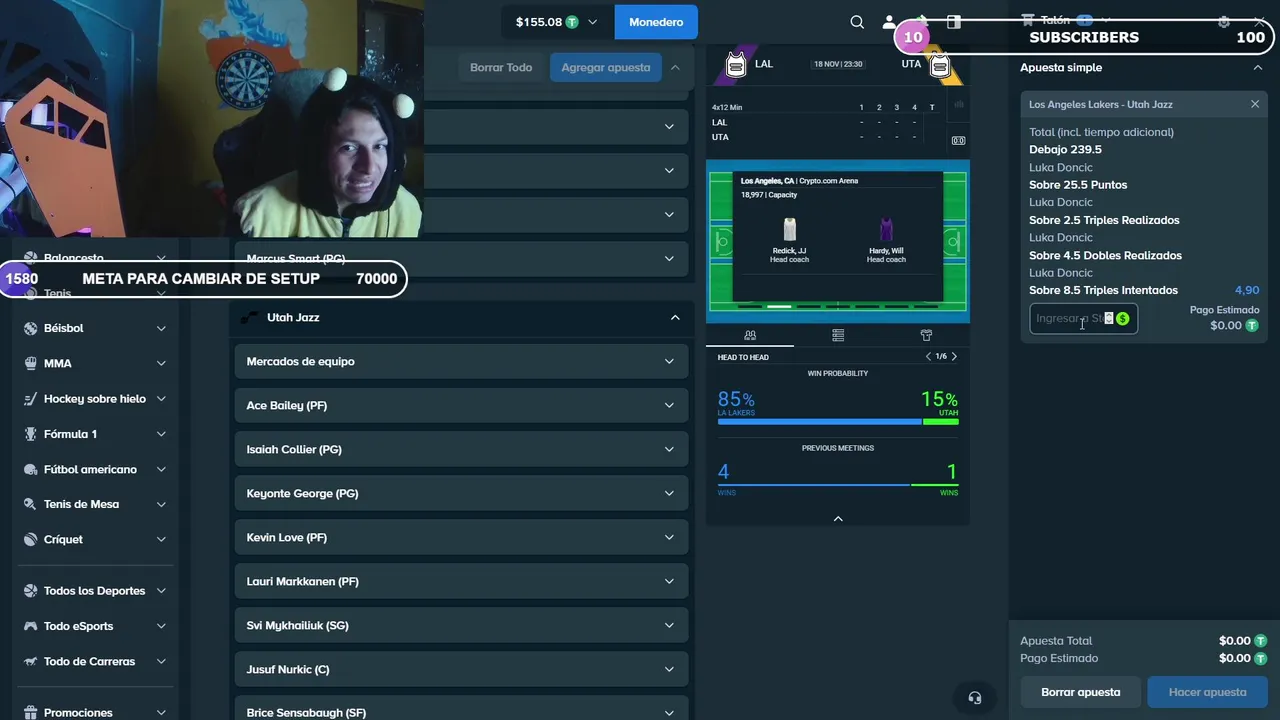Click Borrar apuesta button
This screenshot has height=720, width=1280.
click(x=1080, y=692)
